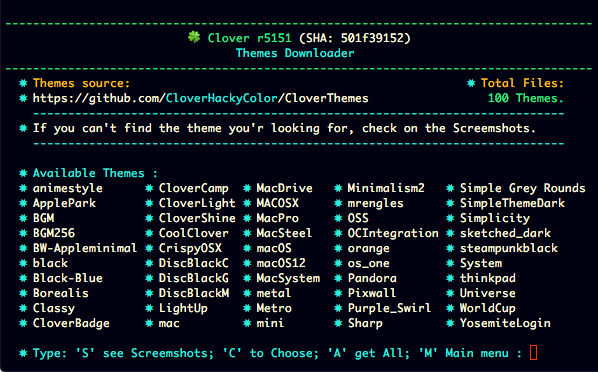Click the SHA: 501f39152 text
The height and width of the screenshot is (372, 598).
(x=355, y=38)
